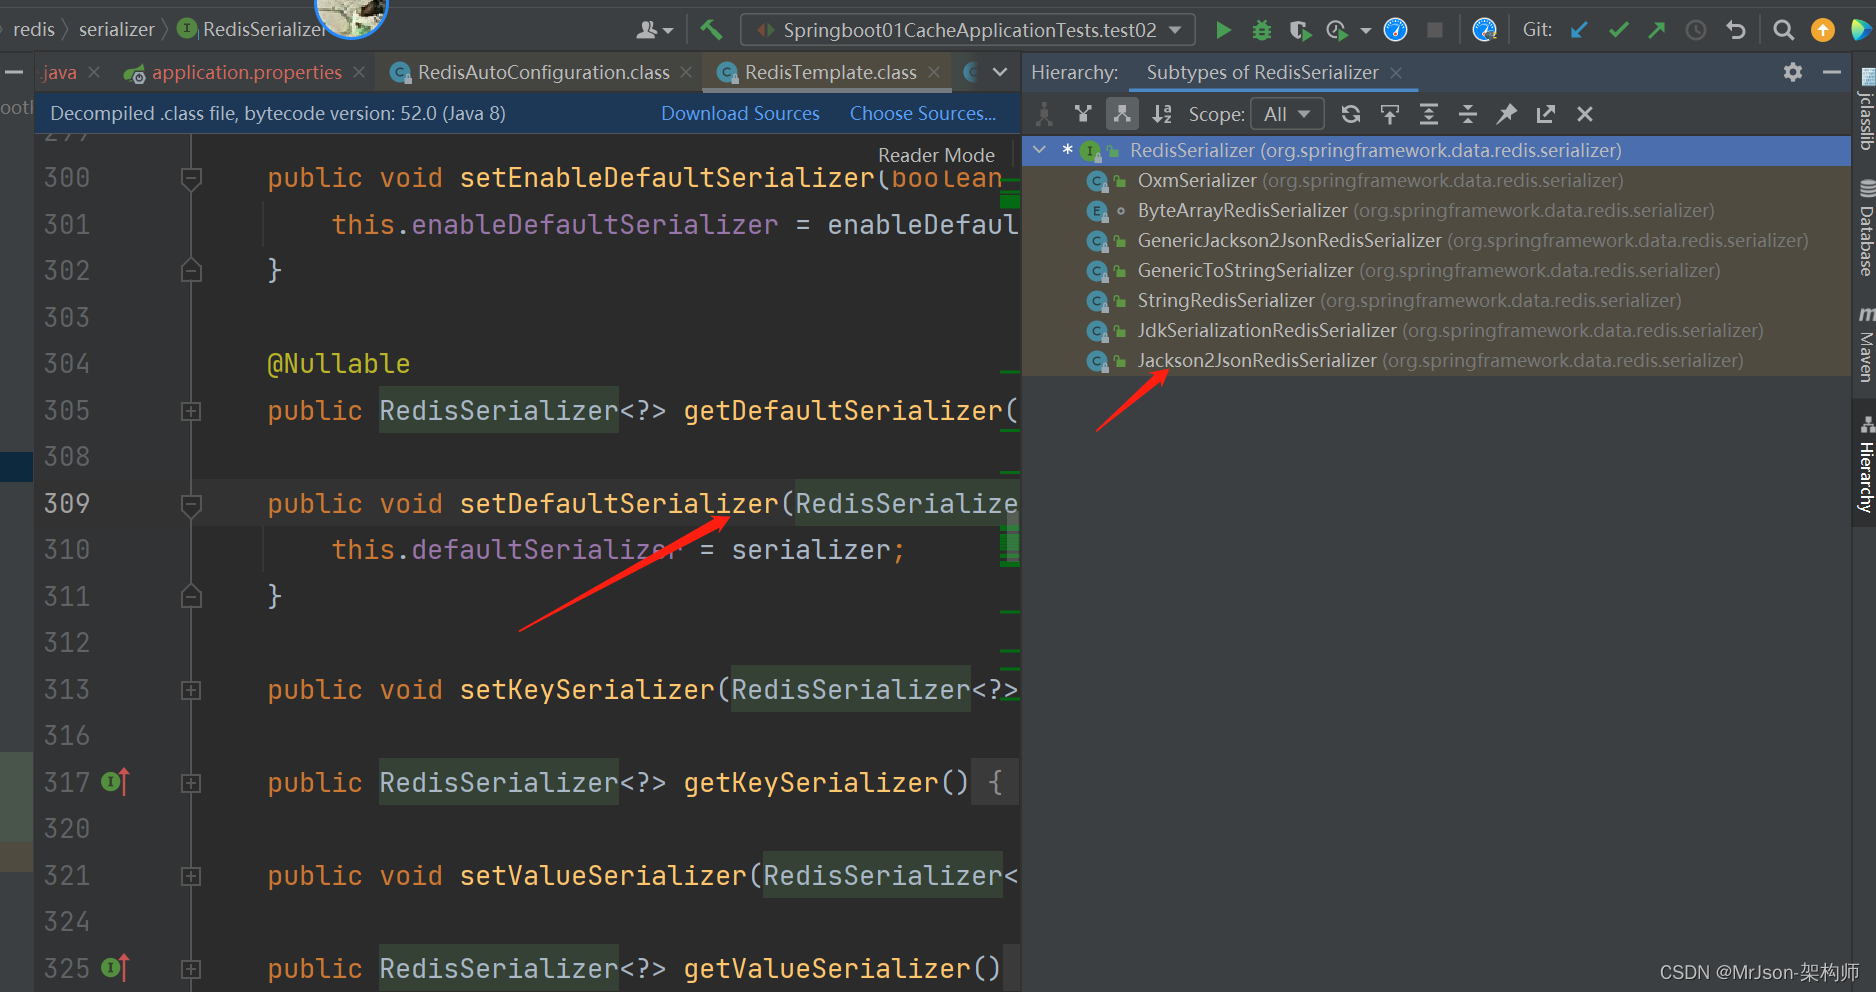The width and height of the screenshot is (1876, 992).
Task: Collapse the RedisSerializer root node
Action: click(x=1039, y=150)
